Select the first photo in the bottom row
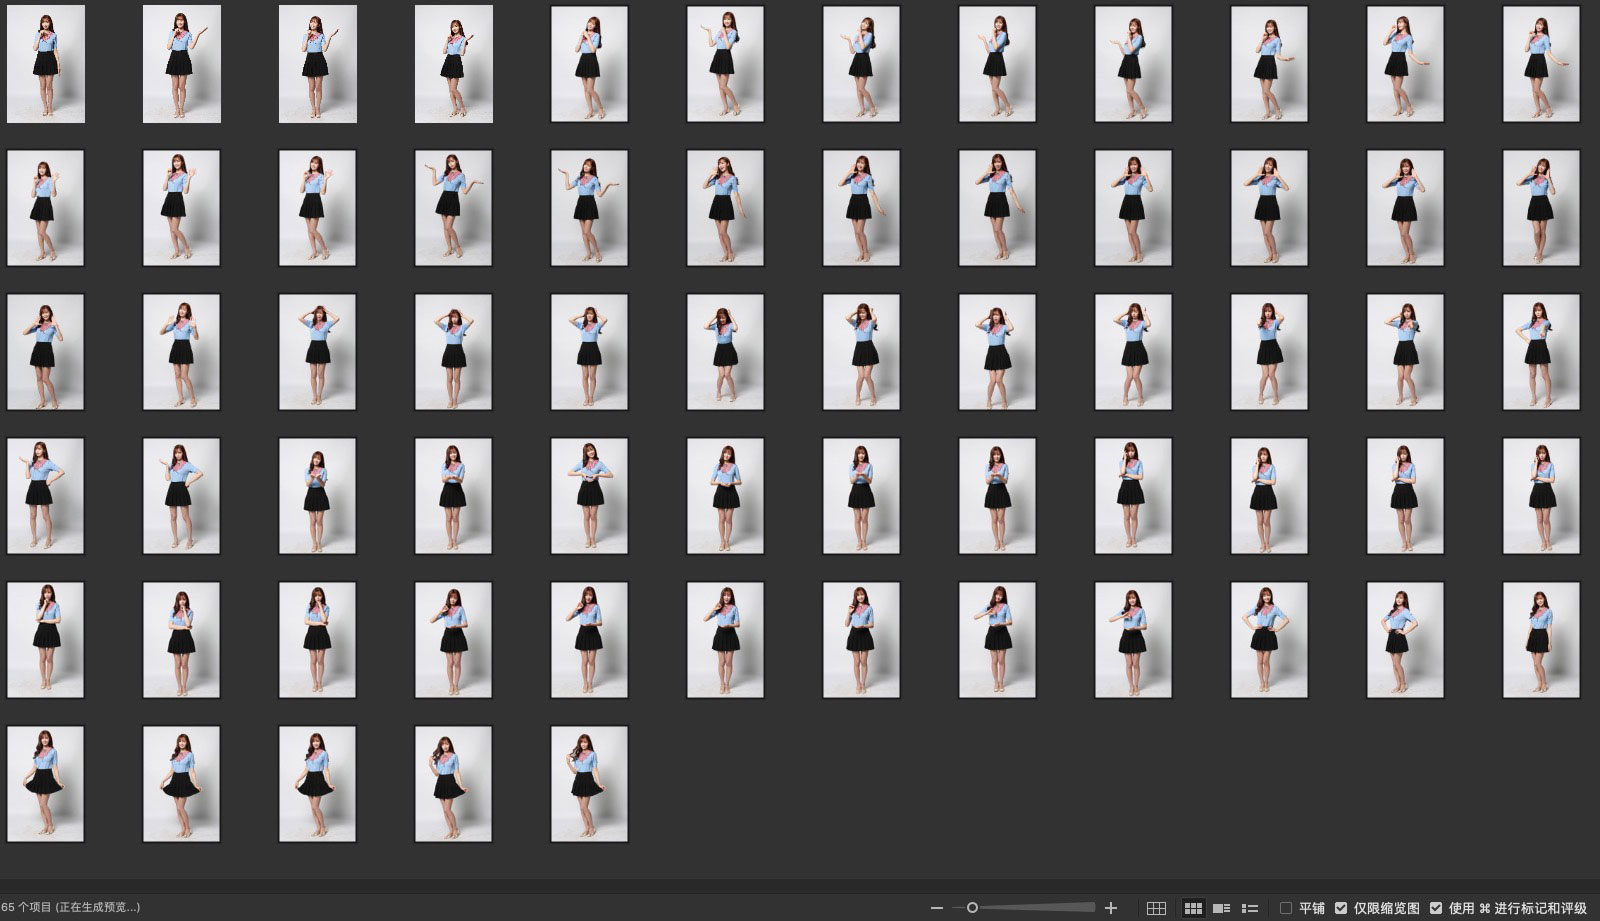 (46, 784)
